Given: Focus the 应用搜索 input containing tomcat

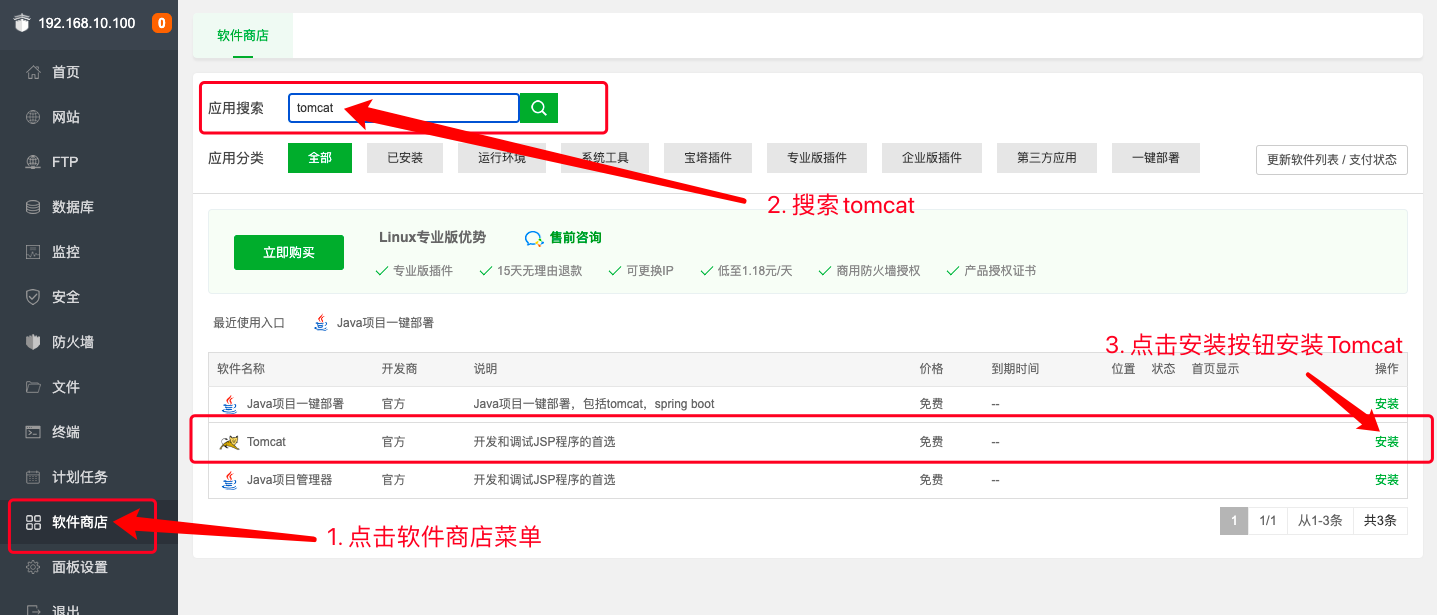Looking at the screenshot, I should pyautogui.click(x=404, y=108).
